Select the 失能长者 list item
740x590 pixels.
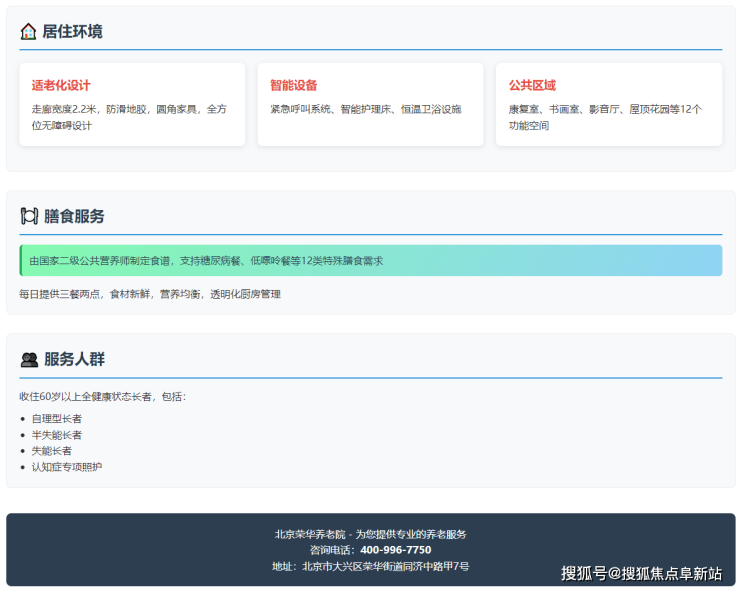point(52,450)
